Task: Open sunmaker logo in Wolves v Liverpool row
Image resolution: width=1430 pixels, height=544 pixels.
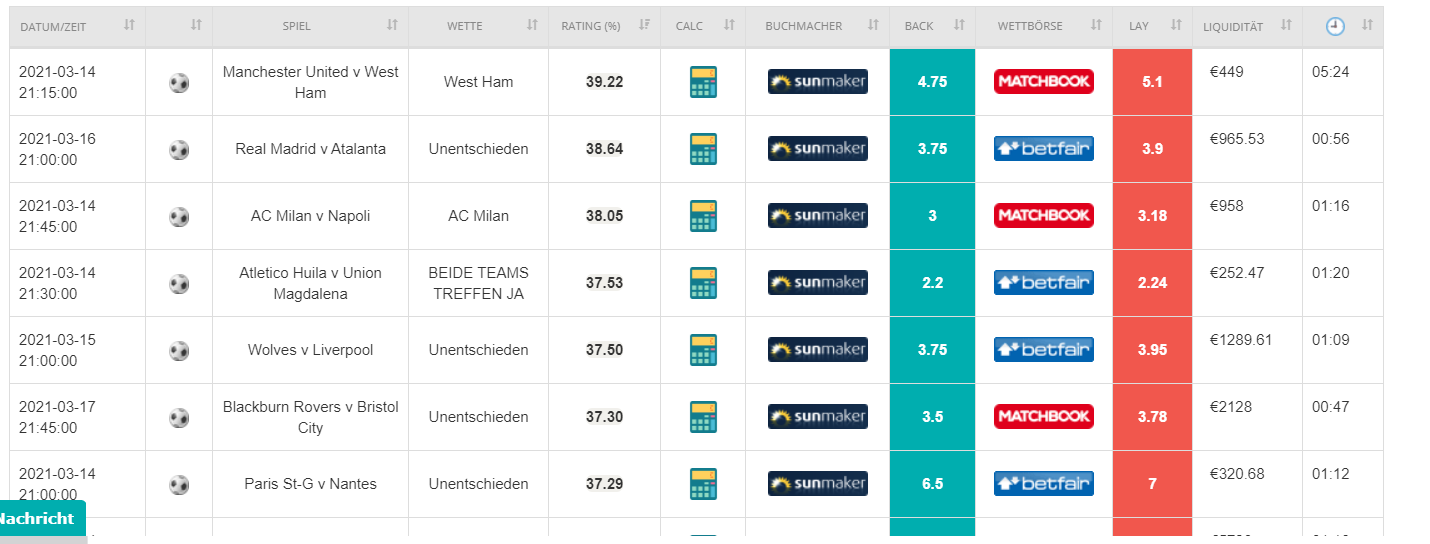Action: coord(818,350)
